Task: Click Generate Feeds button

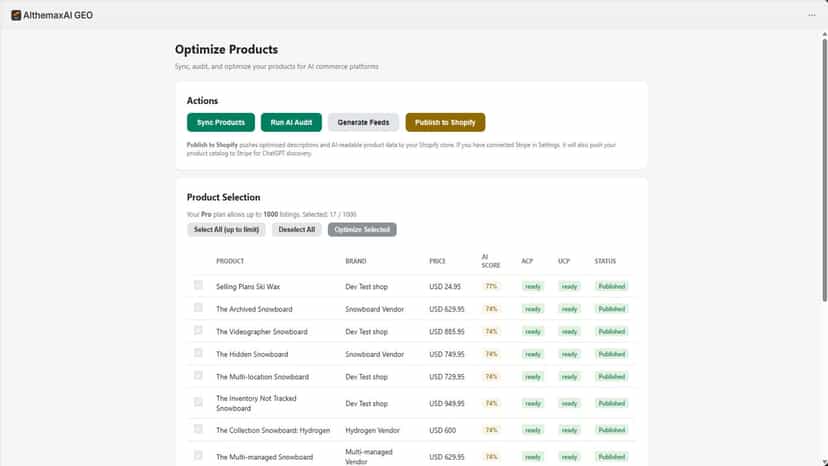Action: coord(363,122)
